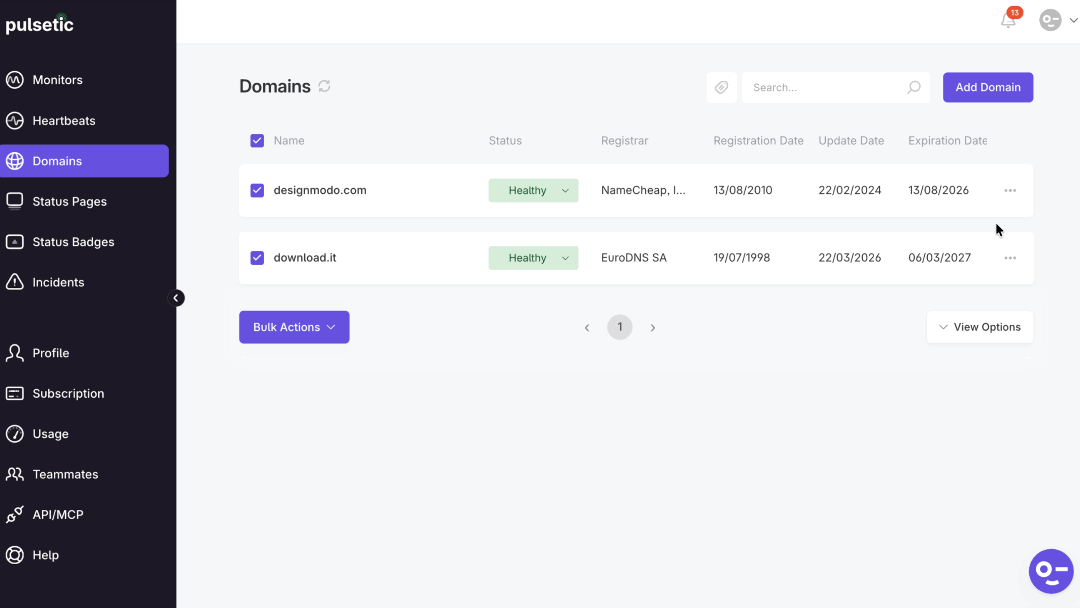Click the Monitors sidebar icon
Viewport: 1080px width, 608px height.
click(14, 80)
